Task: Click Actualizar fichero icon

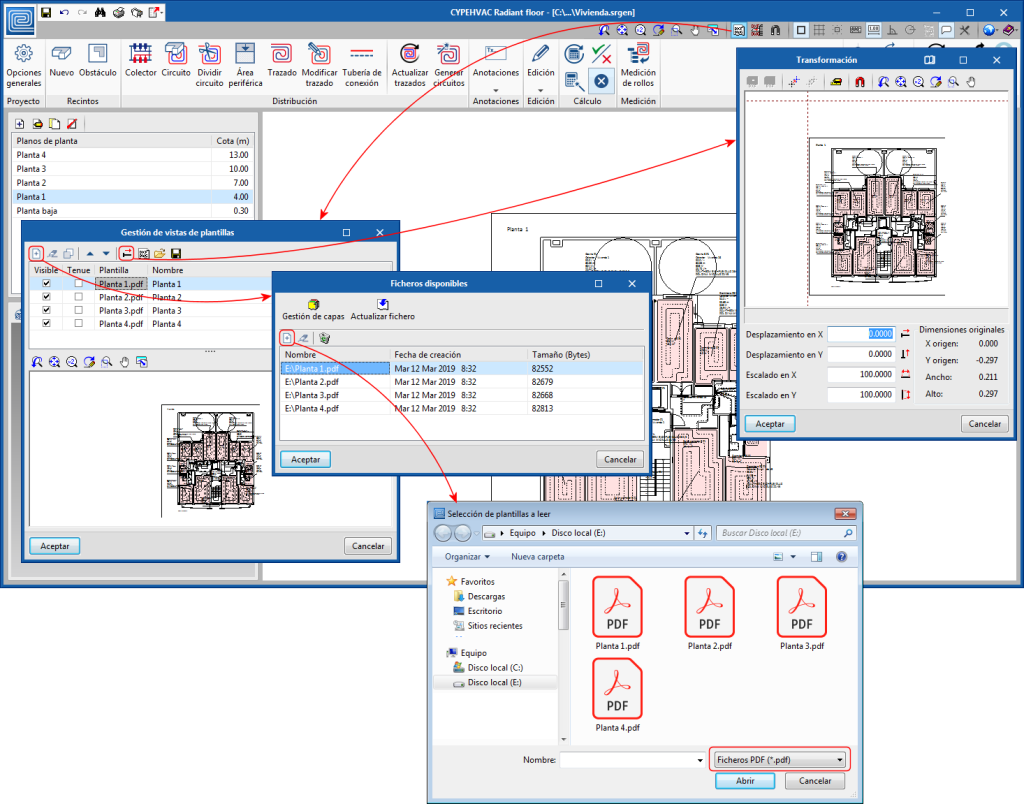Action: pos(383,310)
